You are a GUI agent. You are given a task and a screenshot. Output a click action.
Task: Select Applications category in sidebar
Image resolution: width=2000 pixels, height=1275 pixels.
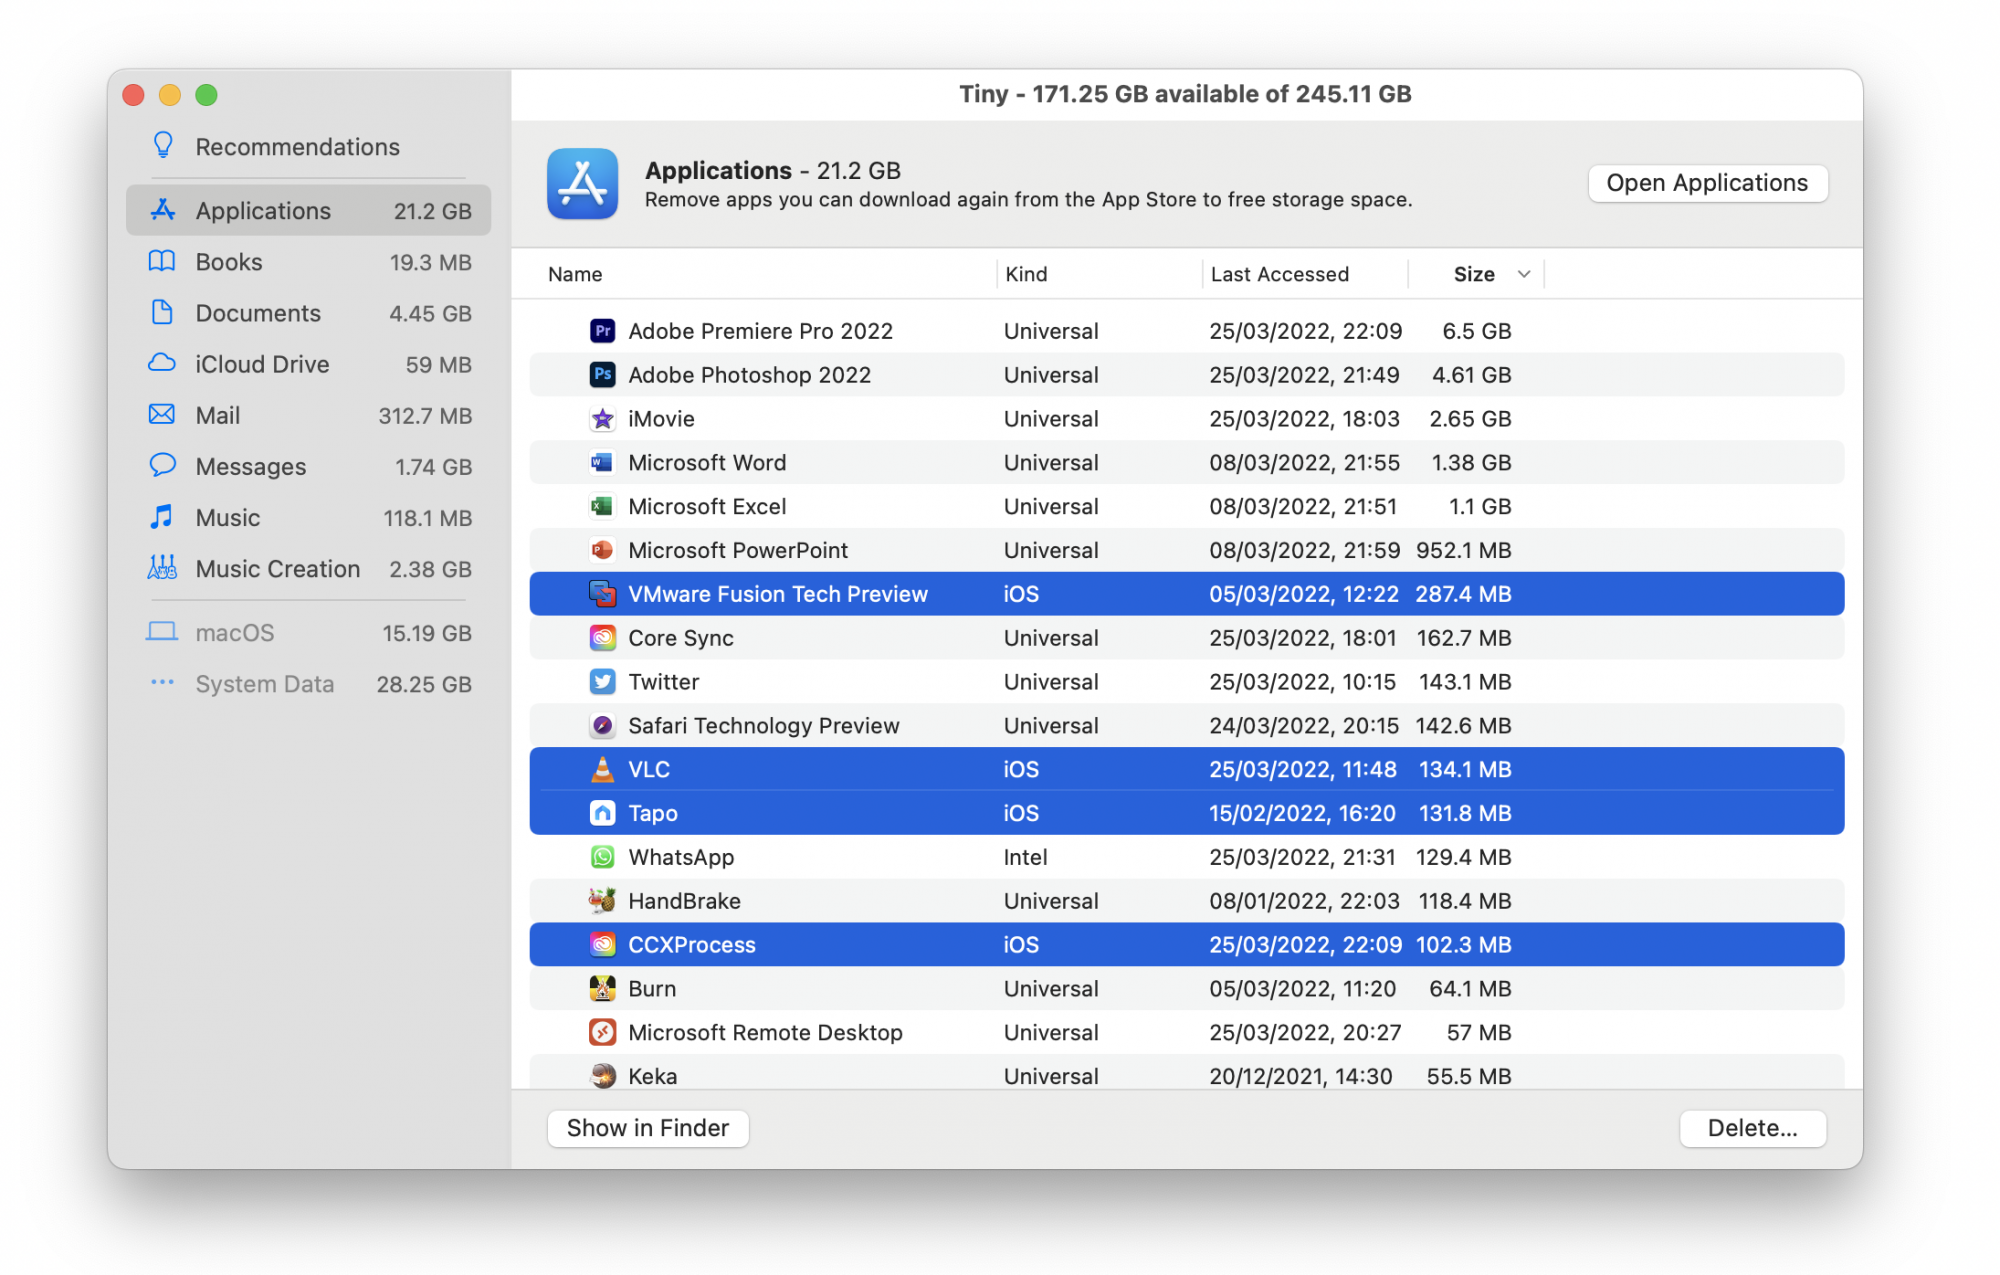[x=308, y=211]
